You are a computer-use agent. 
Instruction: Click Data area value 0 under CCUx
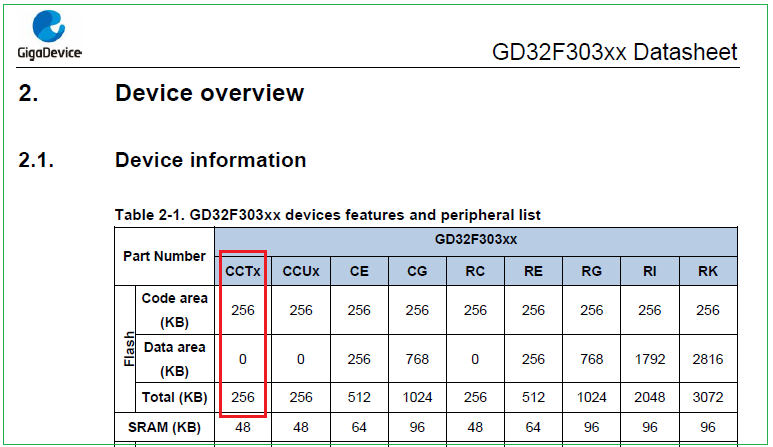(301, 359)
